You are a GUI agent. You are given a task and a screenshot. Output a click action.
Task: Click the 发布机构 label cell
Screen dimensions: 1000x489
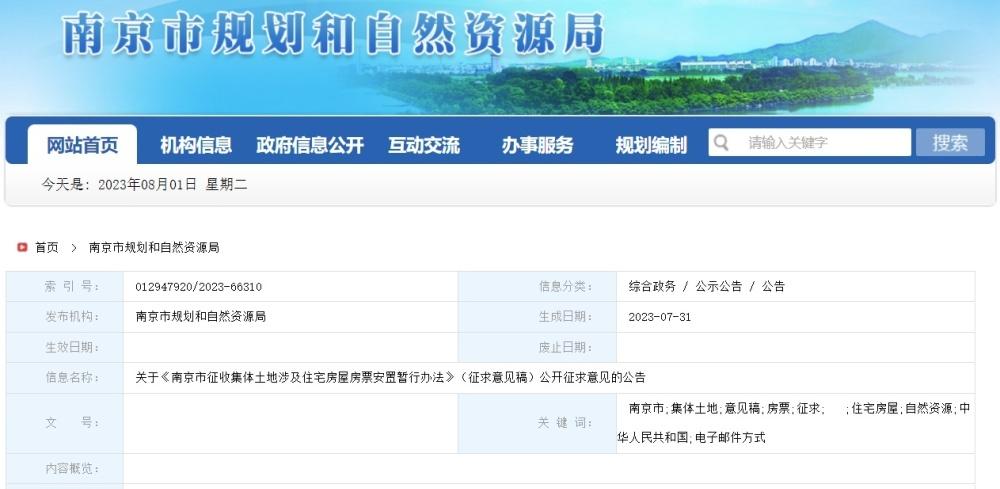coord(65,317)
